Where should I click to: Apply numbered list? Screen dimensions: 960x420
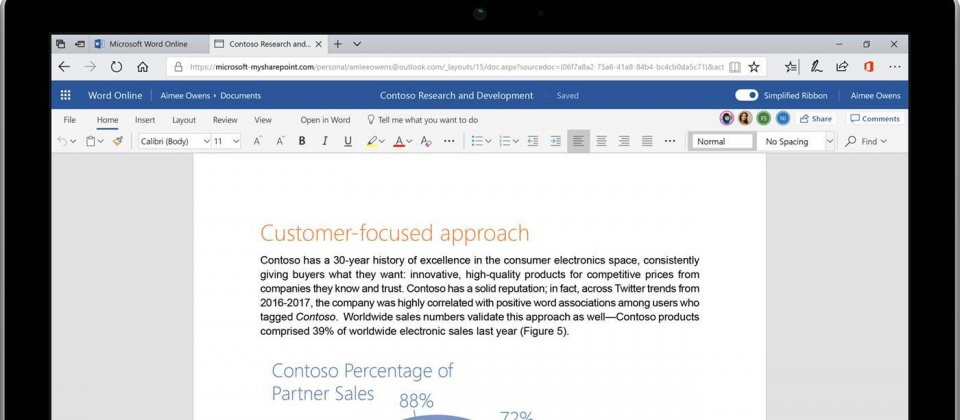click(x=505, y=141)
